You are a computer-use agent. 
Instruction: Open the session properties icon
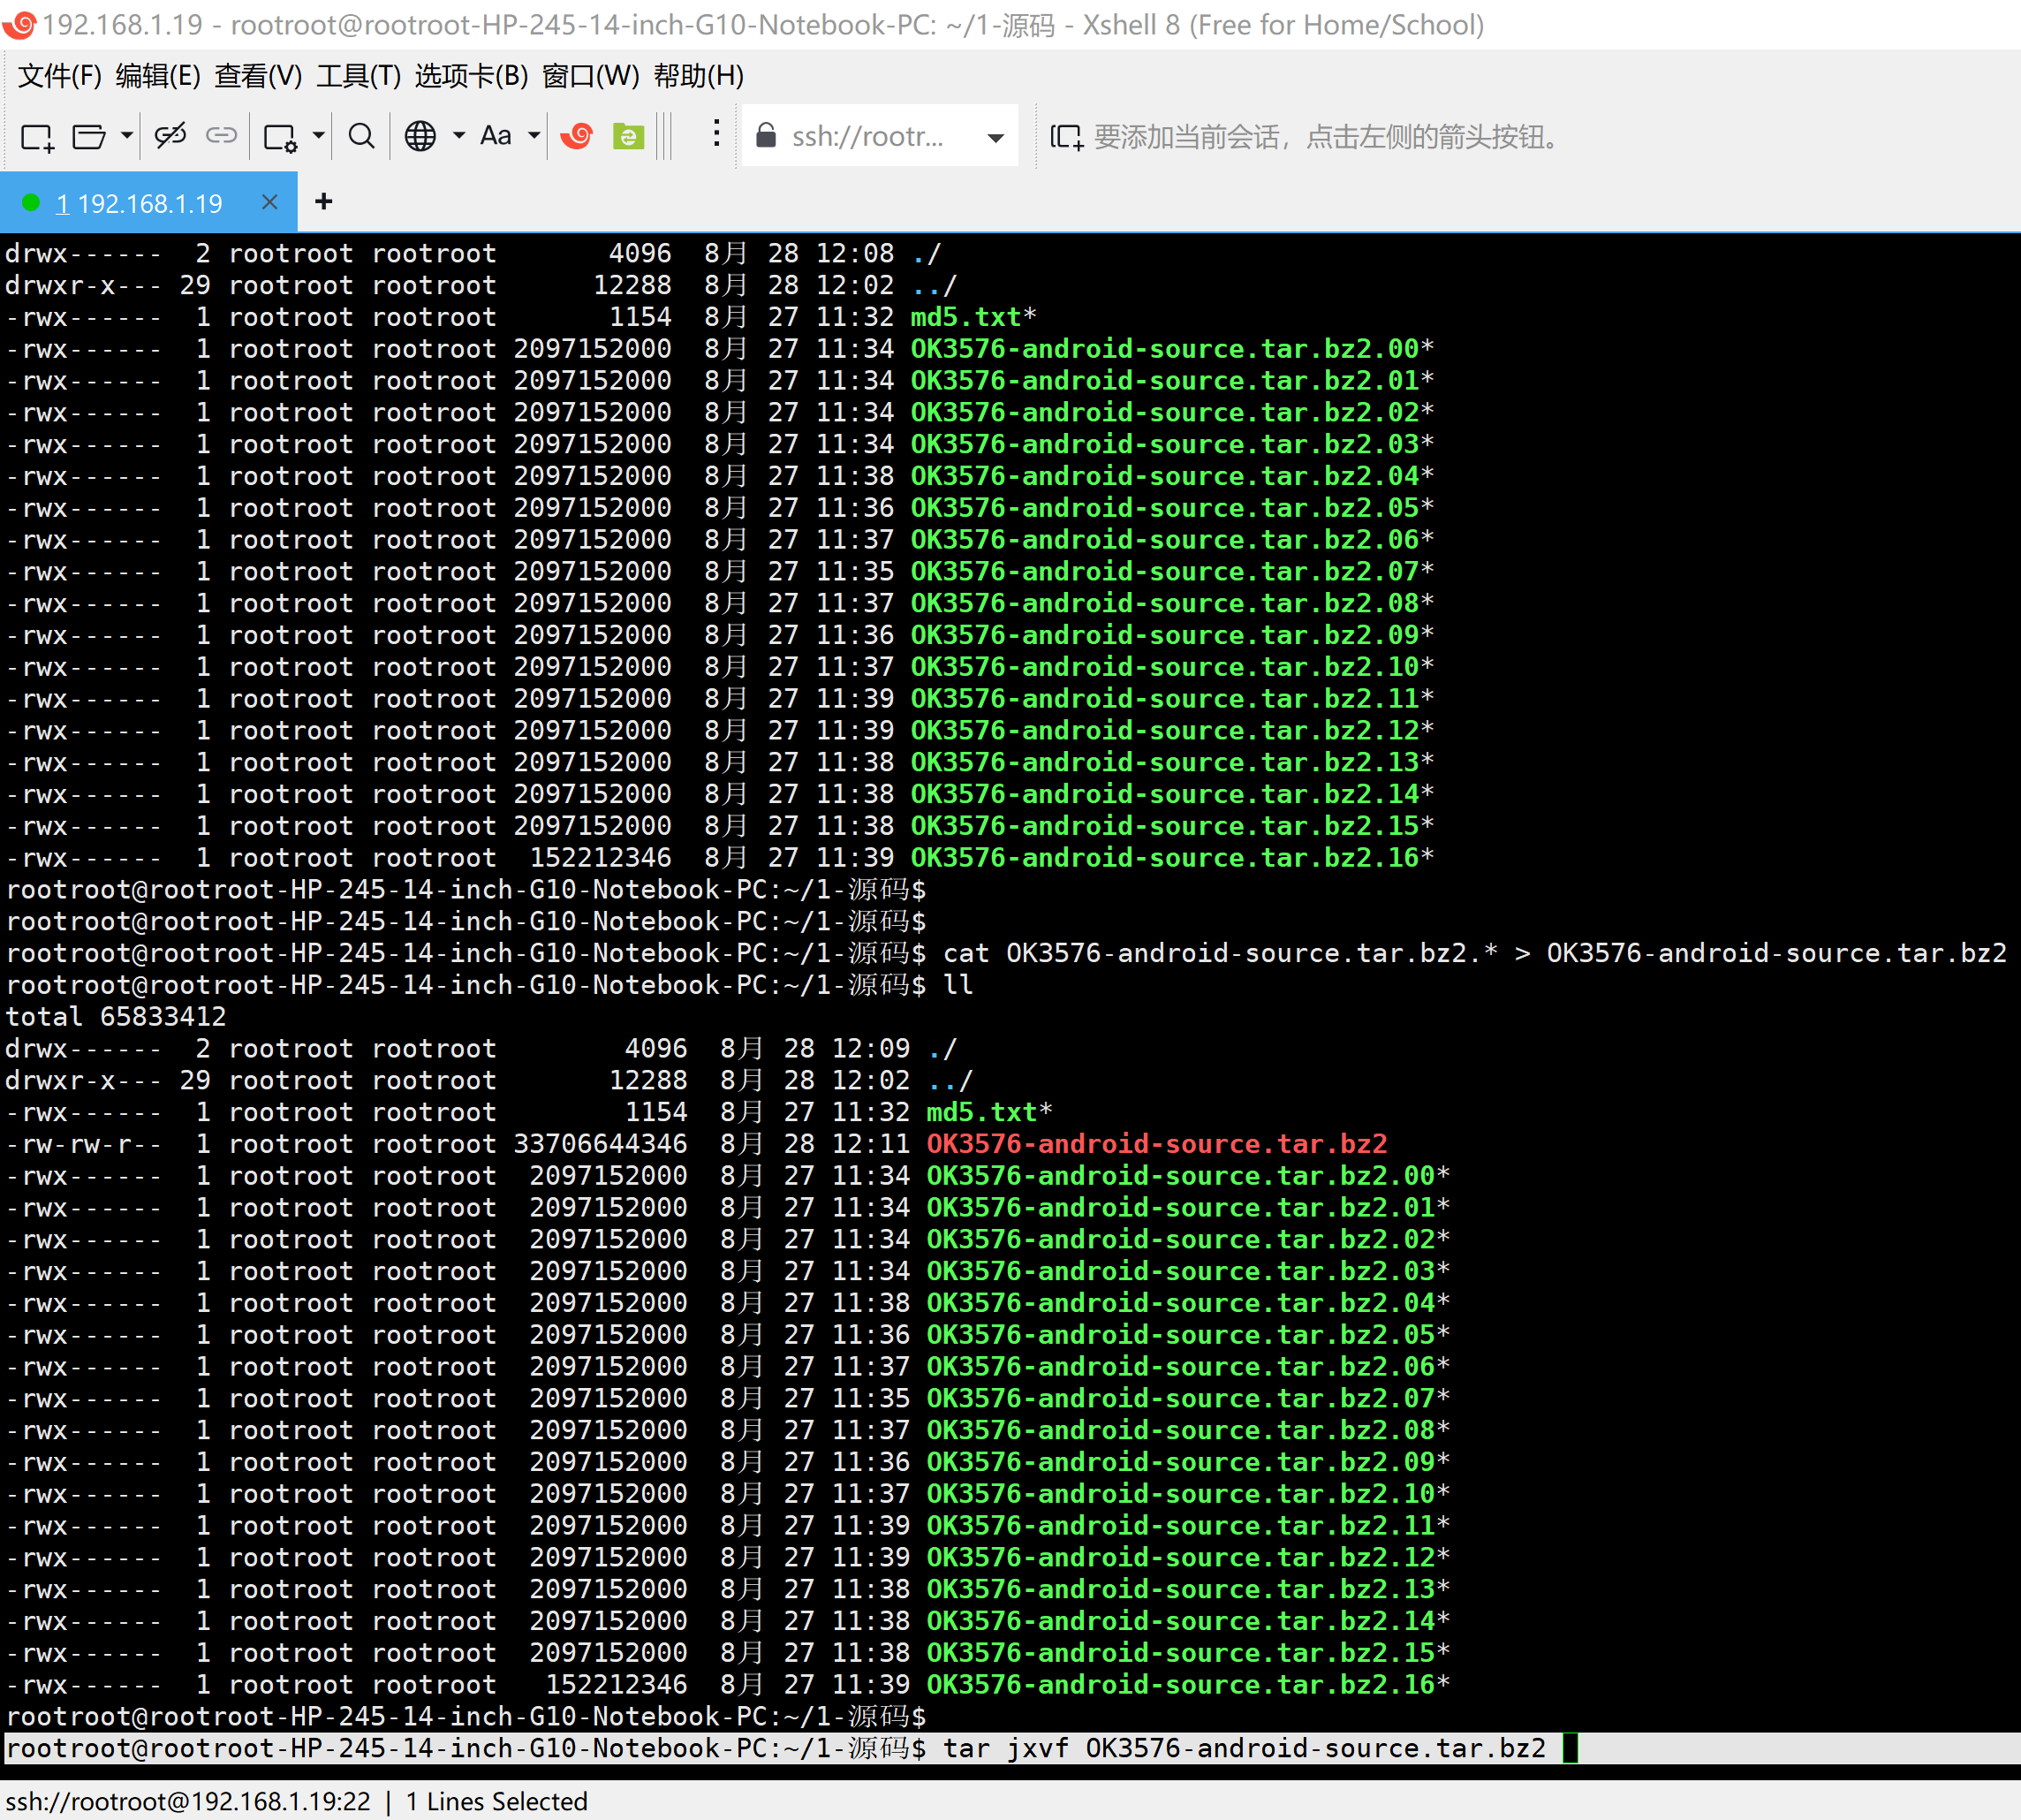tap(280, 137)
